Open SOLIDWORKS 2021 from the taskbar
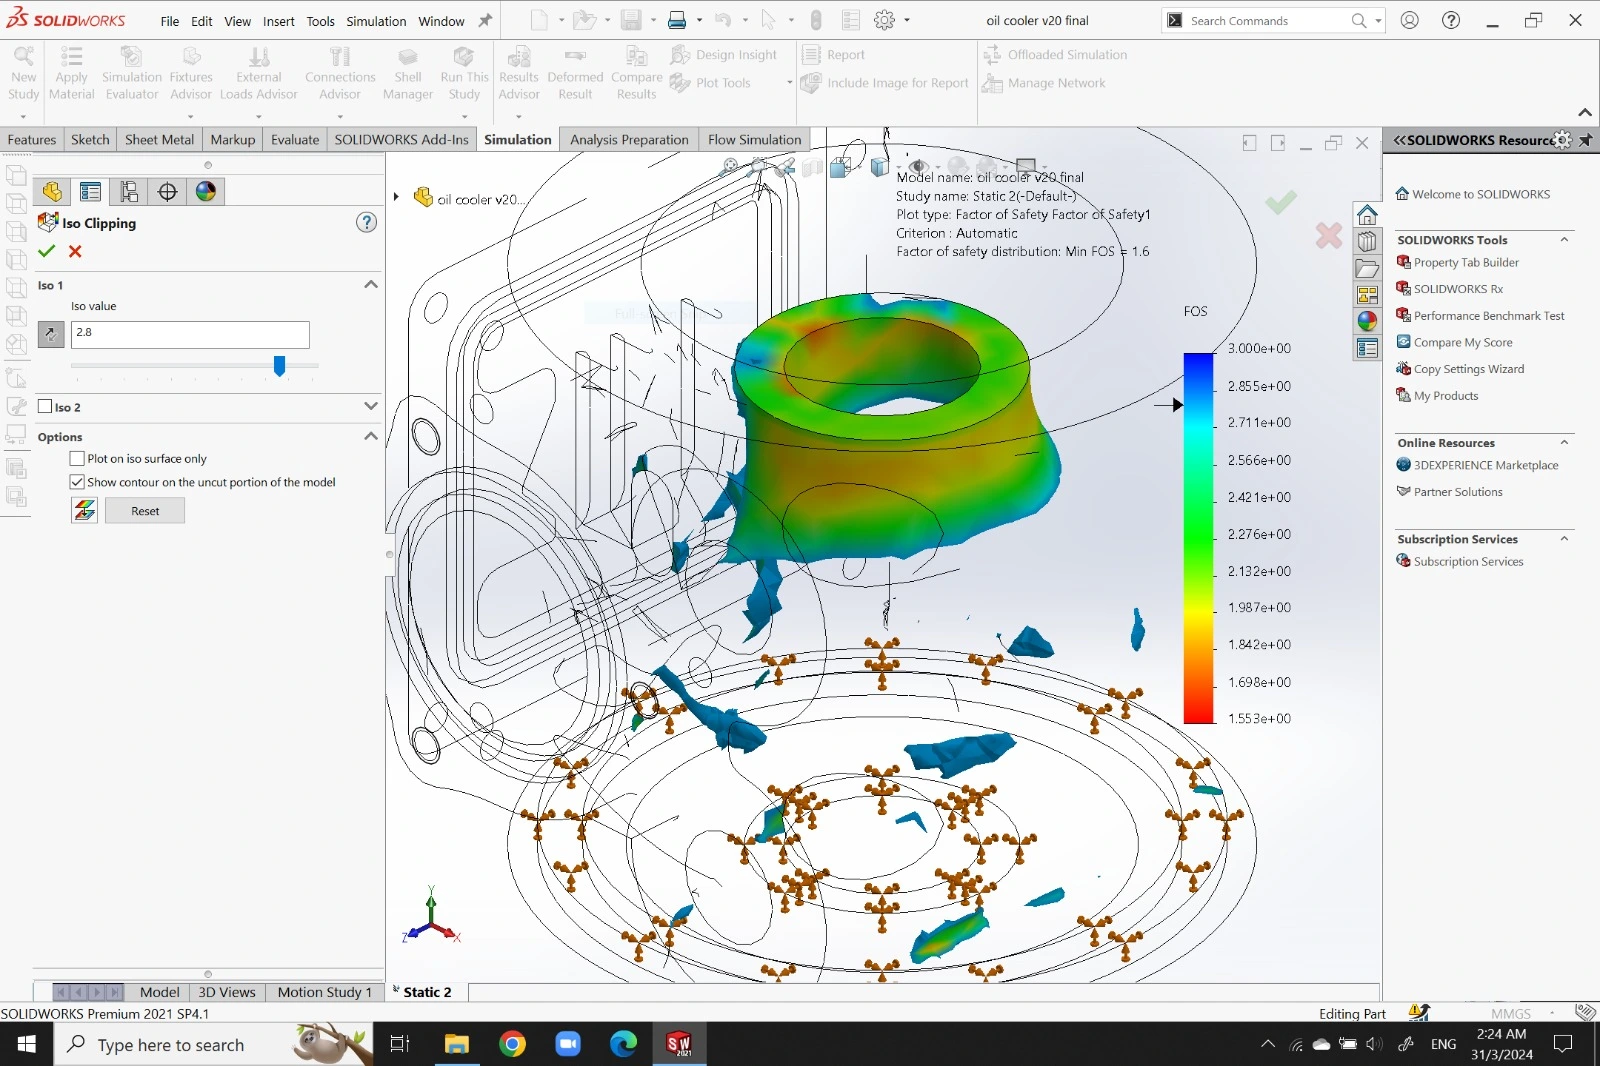Viewport: 1600px width, 1066px height. 678,1044
